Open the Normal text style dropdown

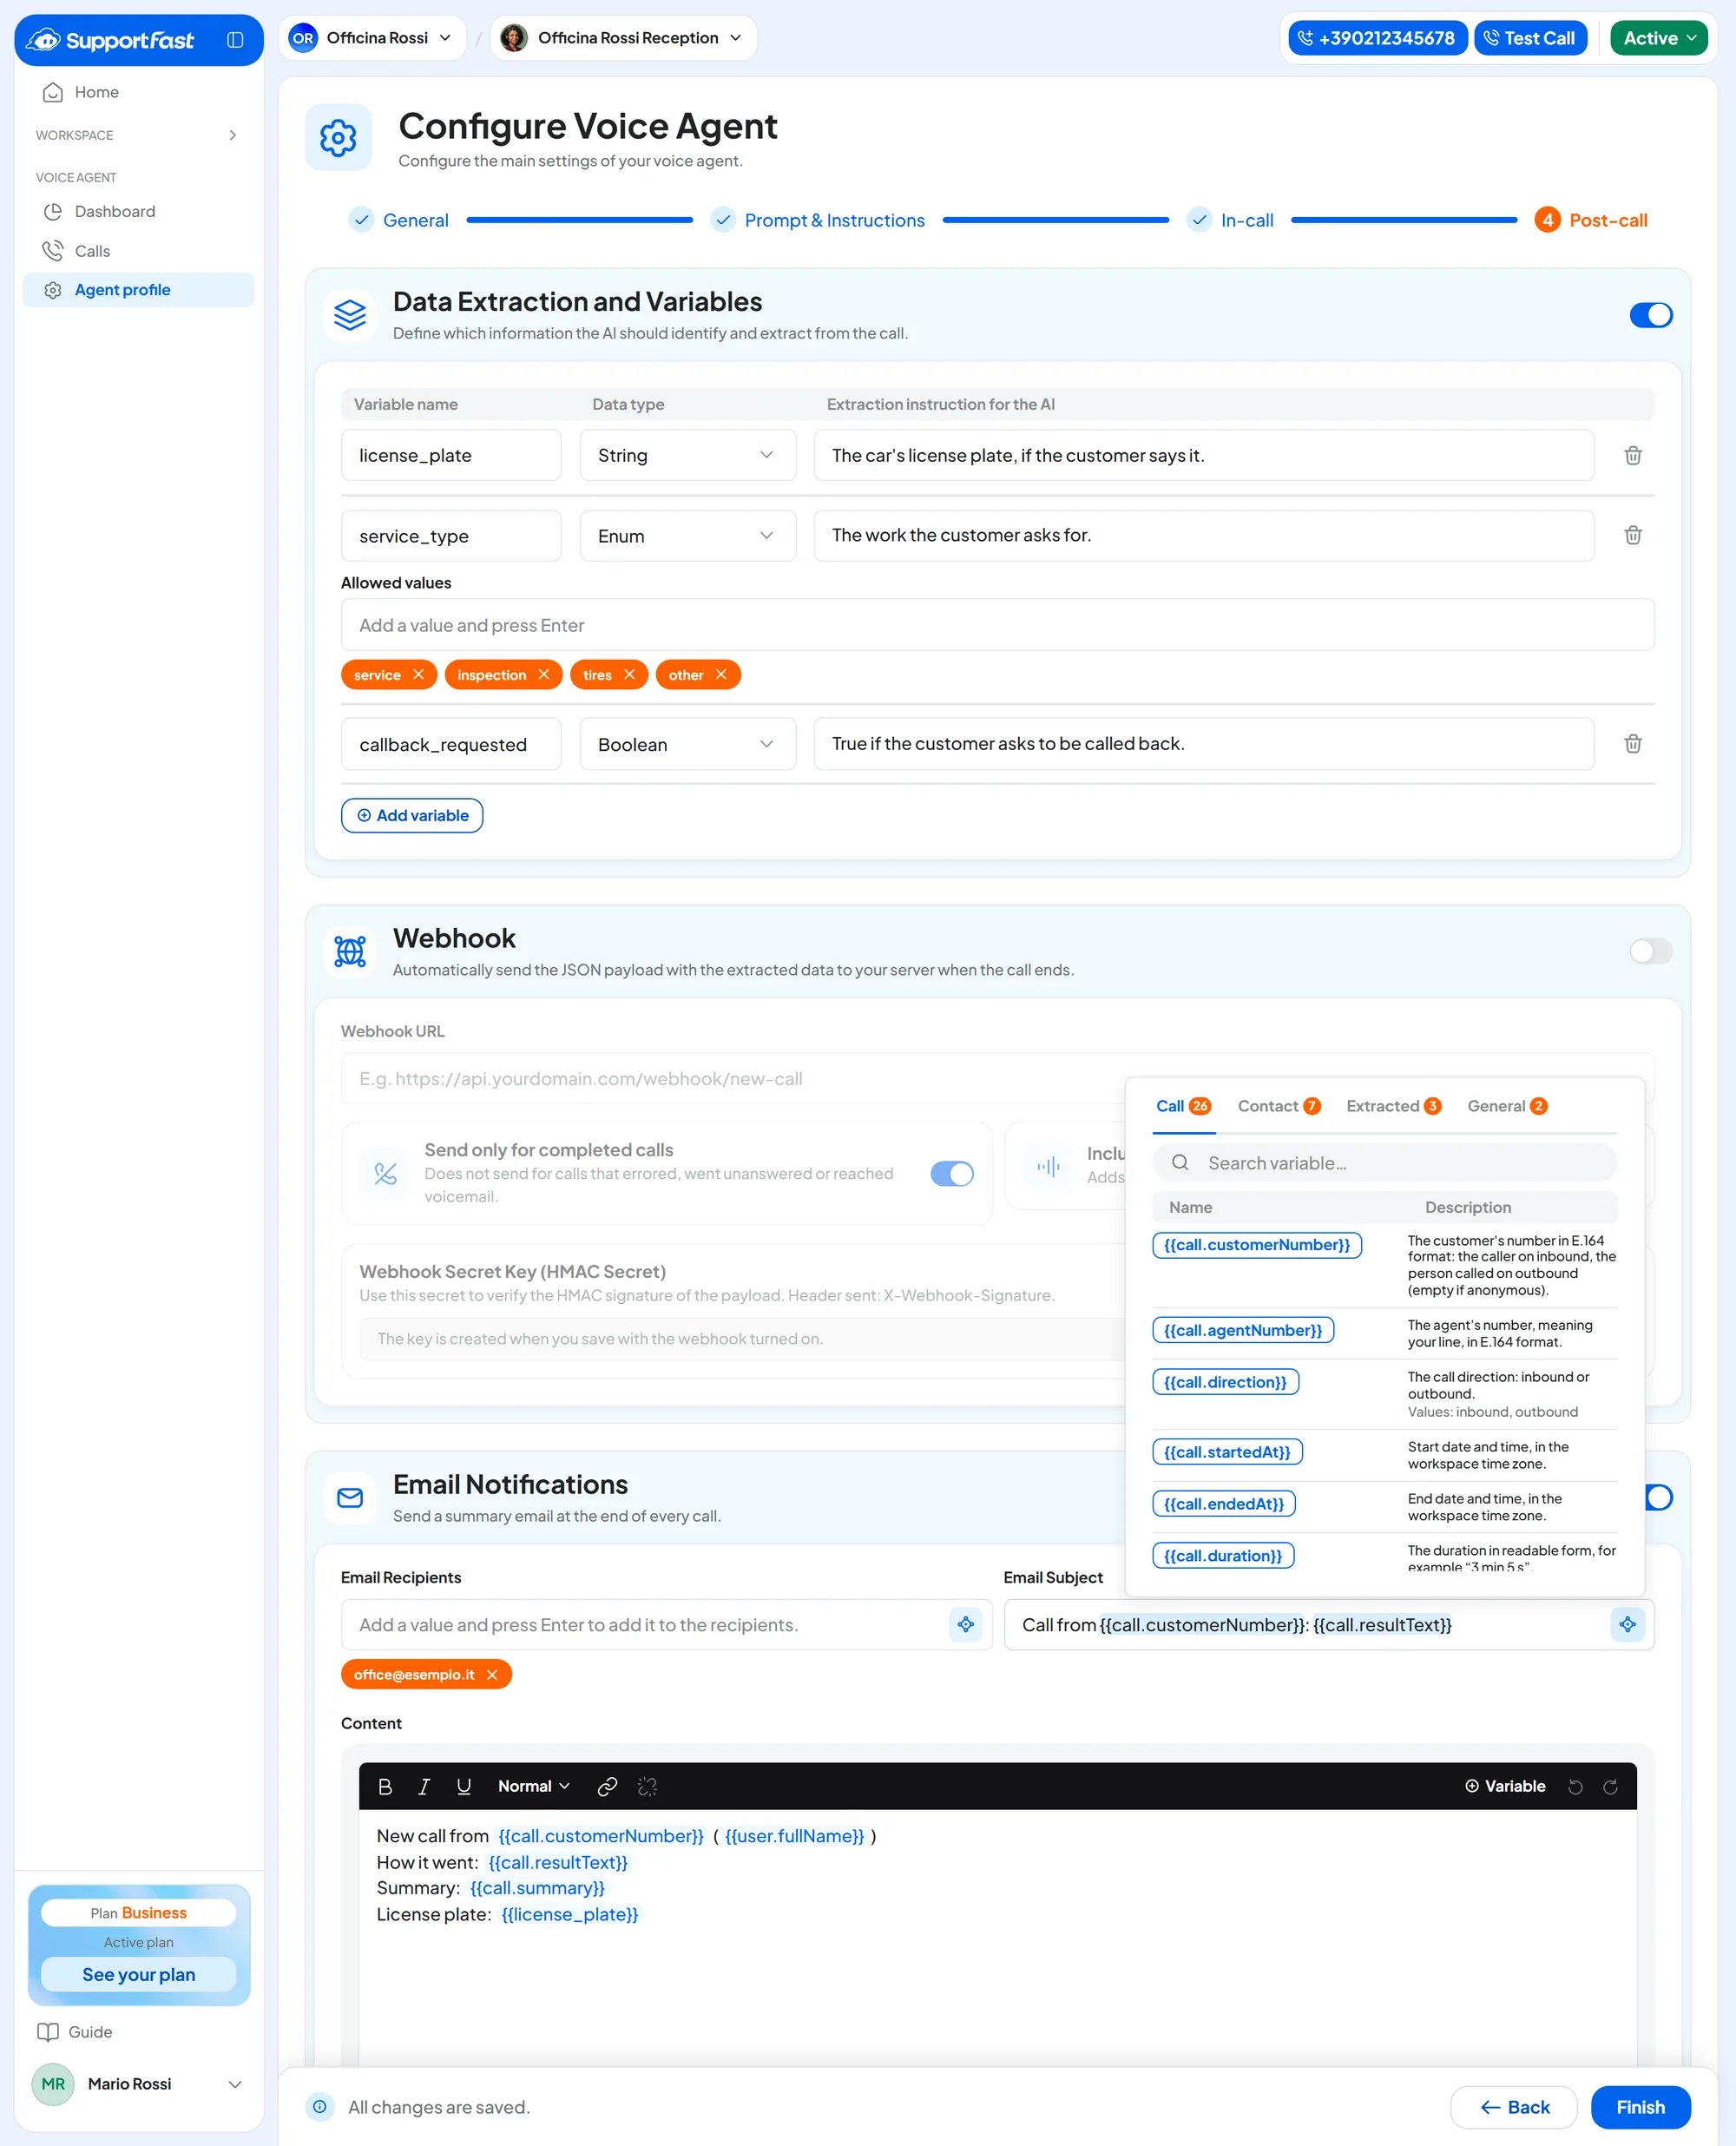coord(534,1787)
